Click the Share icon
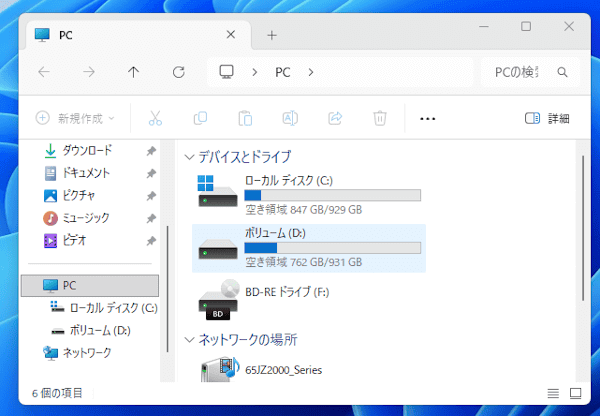This screenshot has height=416, width=600. pyautogui.click(x=335, y=118)
